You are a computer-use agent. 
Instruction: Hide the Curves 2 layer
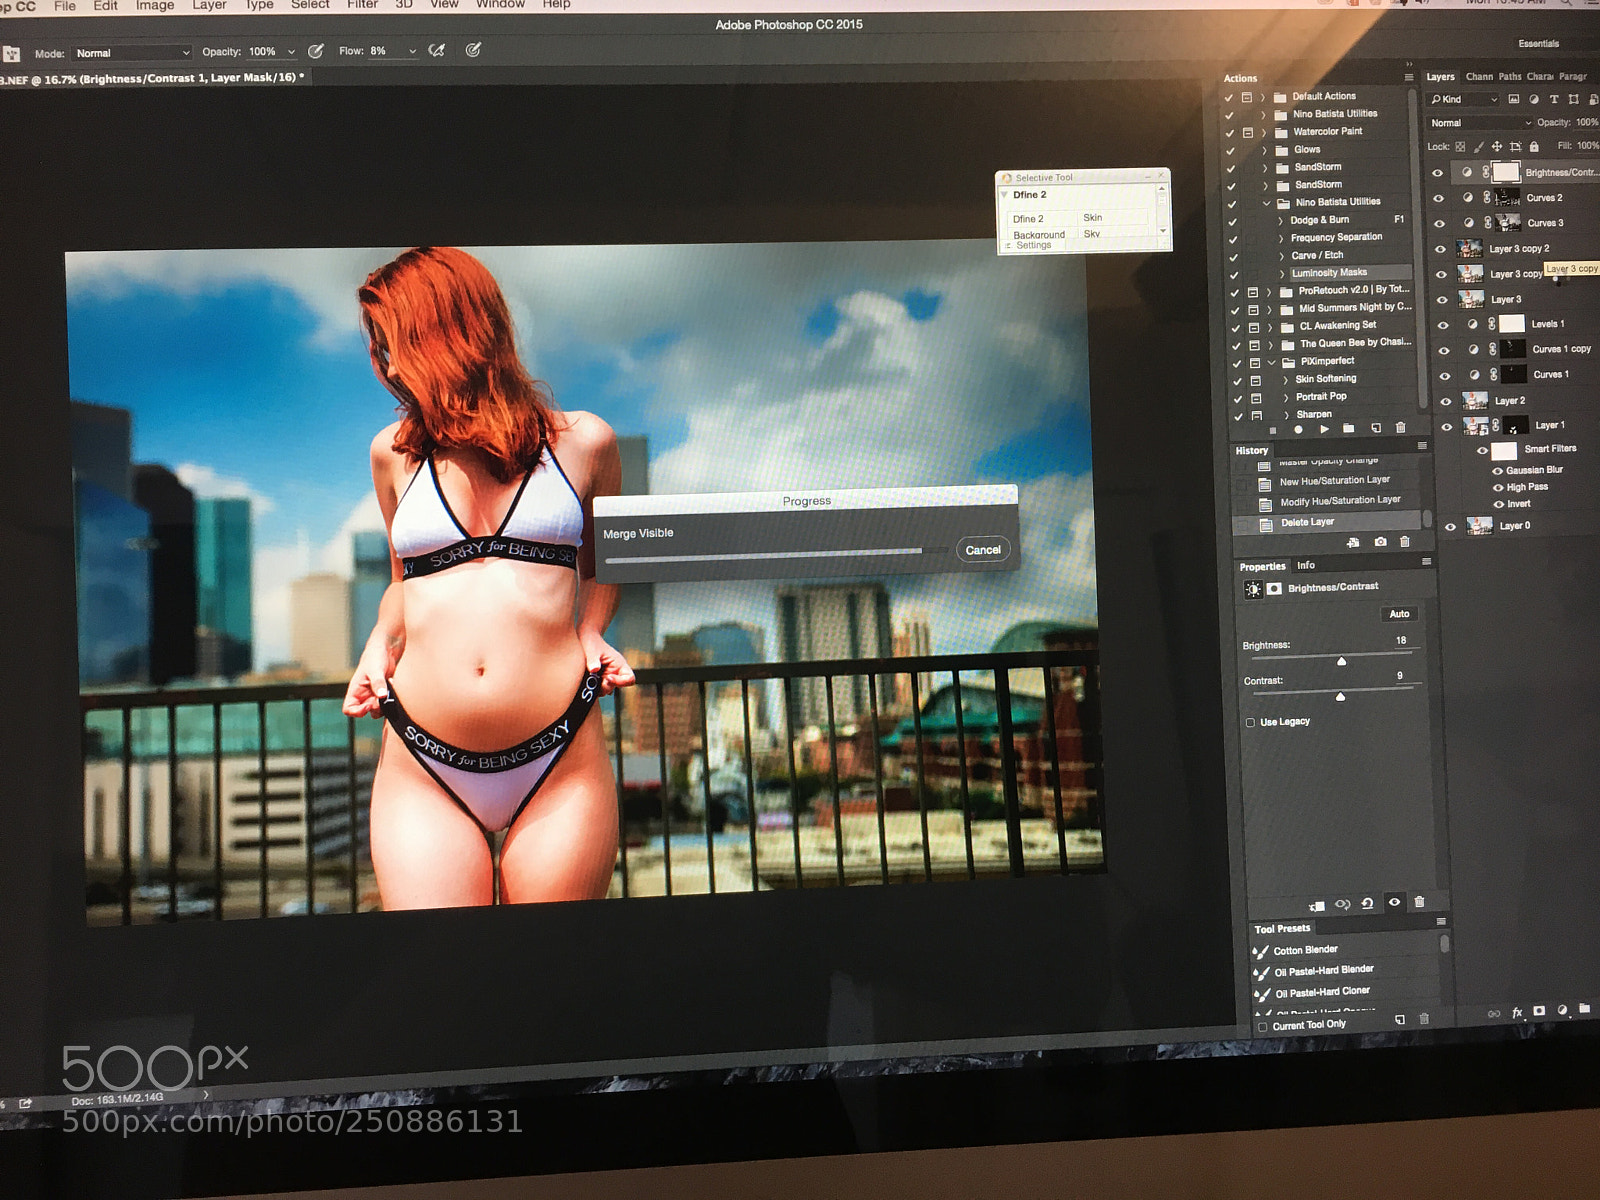(1438, 198)
